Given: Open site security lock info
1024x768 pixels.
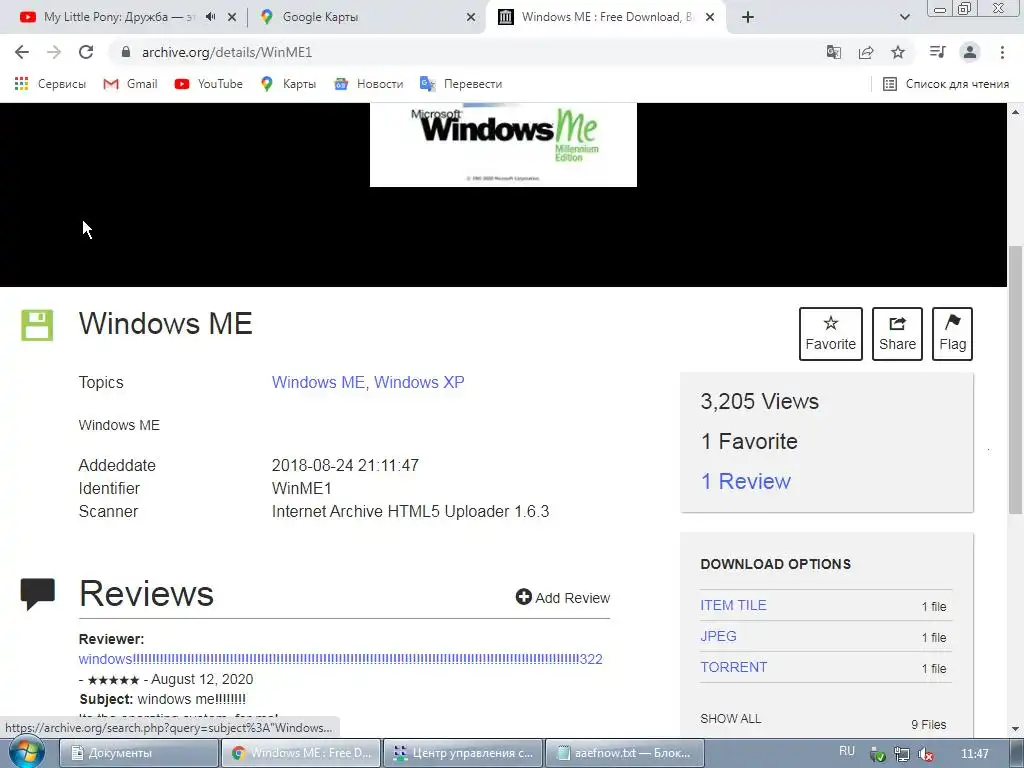Looking at the screenshot, I should pos(126,52).
